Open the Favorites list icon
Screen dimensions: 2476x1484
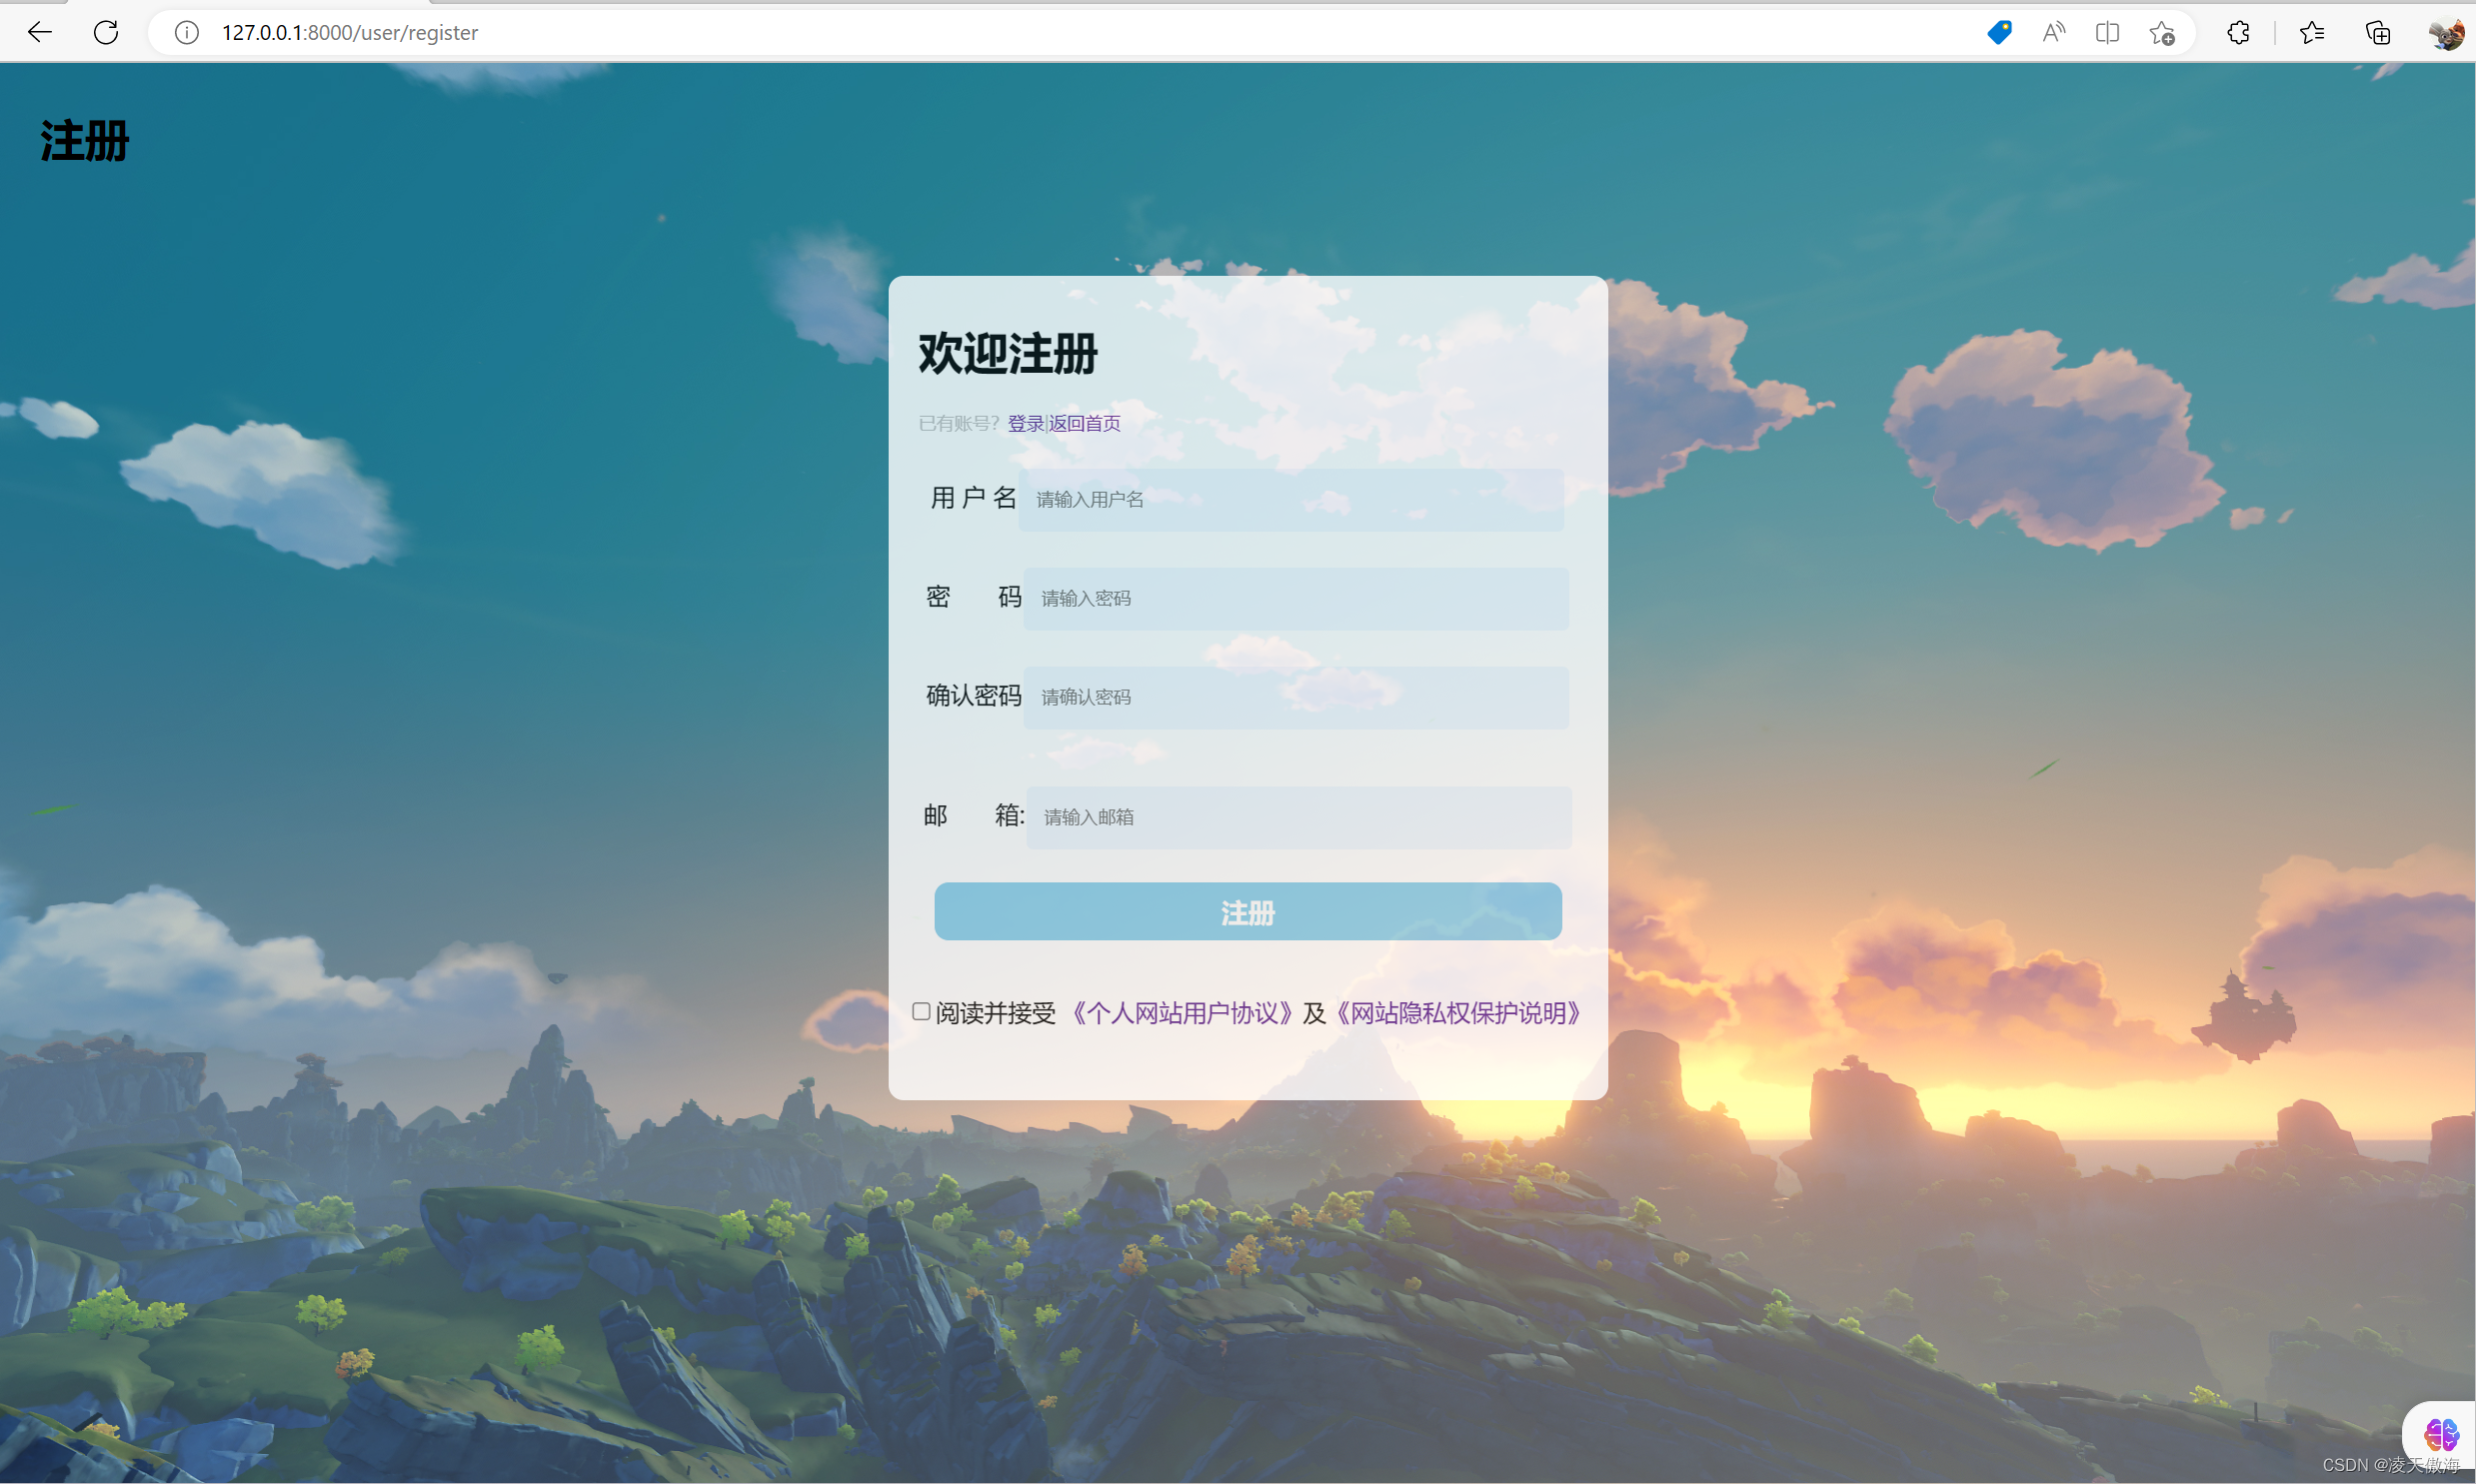[x=2312, y=32]
